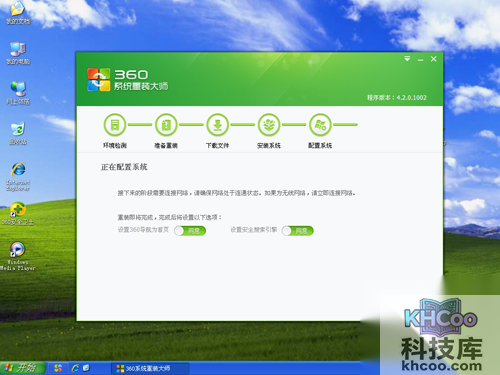
Task: Click show desktop quick launch icon
Action: point(86,368)
